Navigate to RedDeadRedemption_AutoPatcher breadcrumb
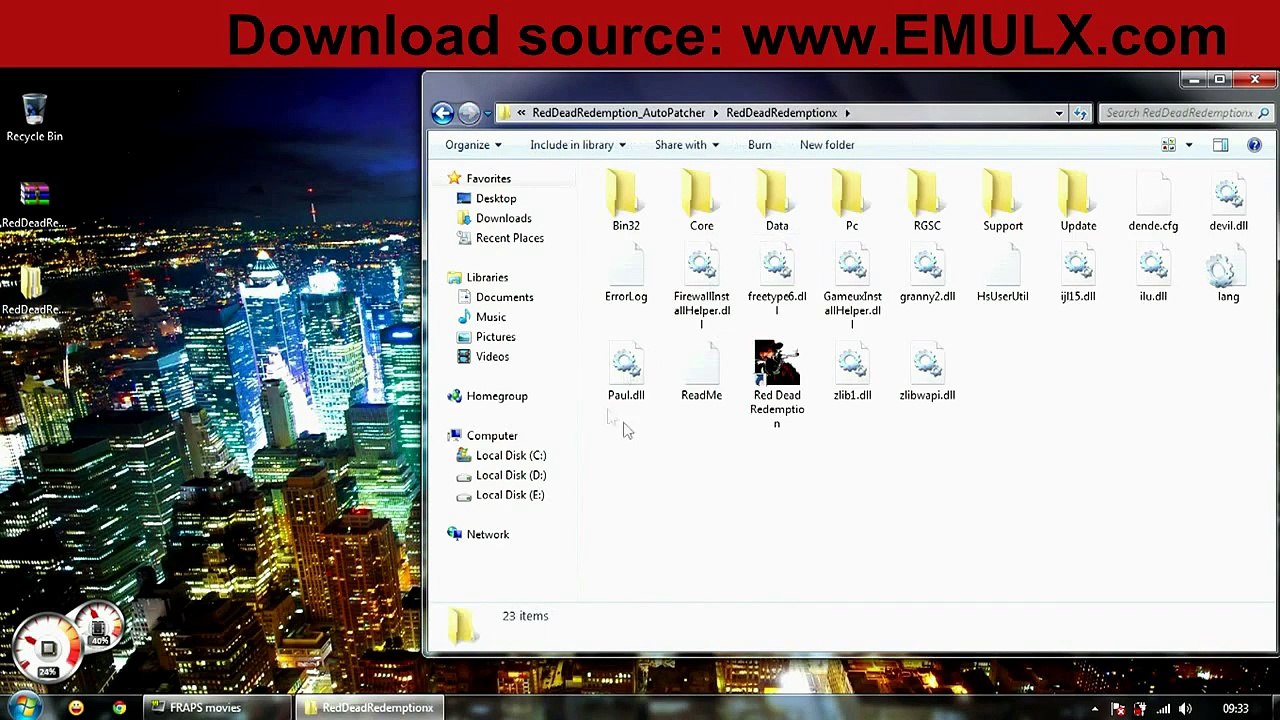The height and width of the screenshot is (720, 1280). click(618, 113)
